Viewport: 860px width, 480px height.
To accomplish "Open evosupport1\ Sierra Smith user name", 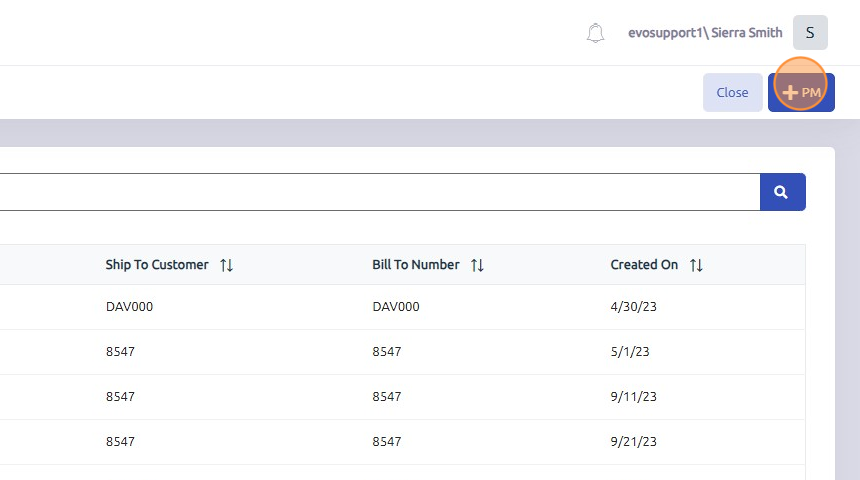I will 705,33.
